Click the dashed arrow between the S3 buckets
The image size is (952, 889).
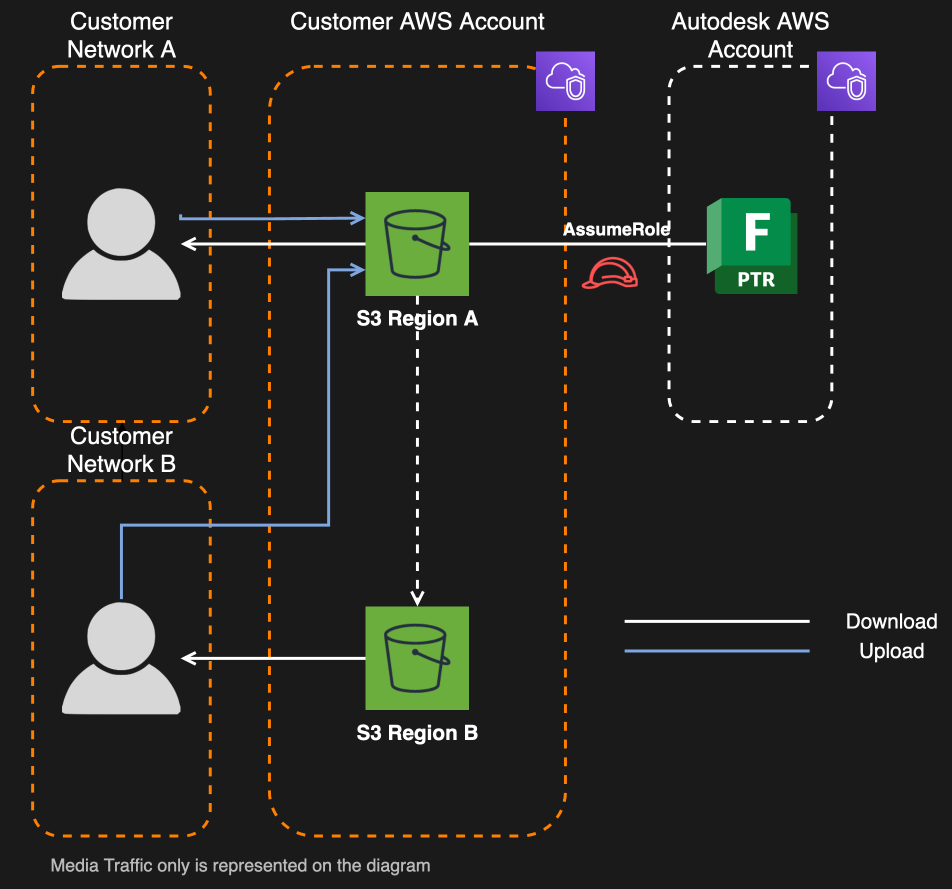[417, 470]
